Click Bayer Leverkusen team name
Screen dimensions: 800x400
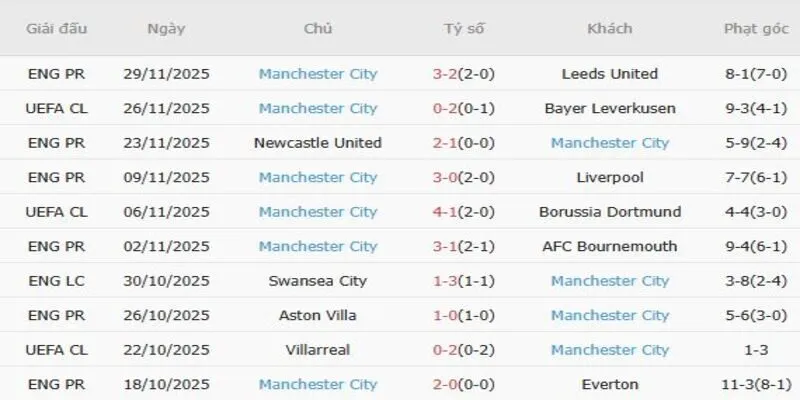[610, 108]
